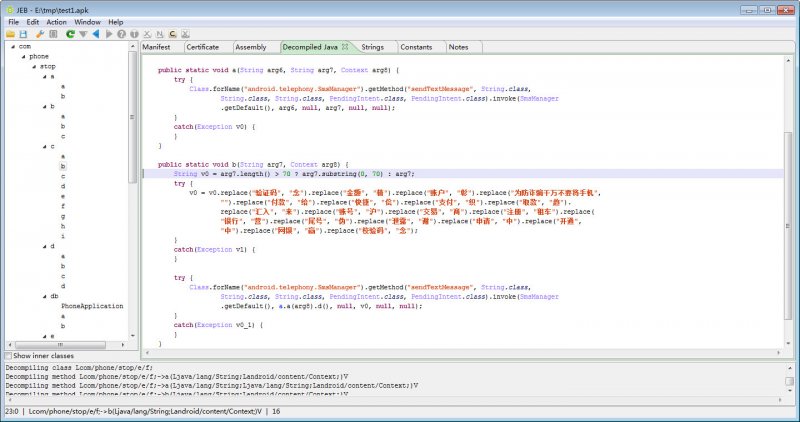Switch to the Notes tab
The width and height of the screenshot is (800, 422).
(x=458, y=47)
